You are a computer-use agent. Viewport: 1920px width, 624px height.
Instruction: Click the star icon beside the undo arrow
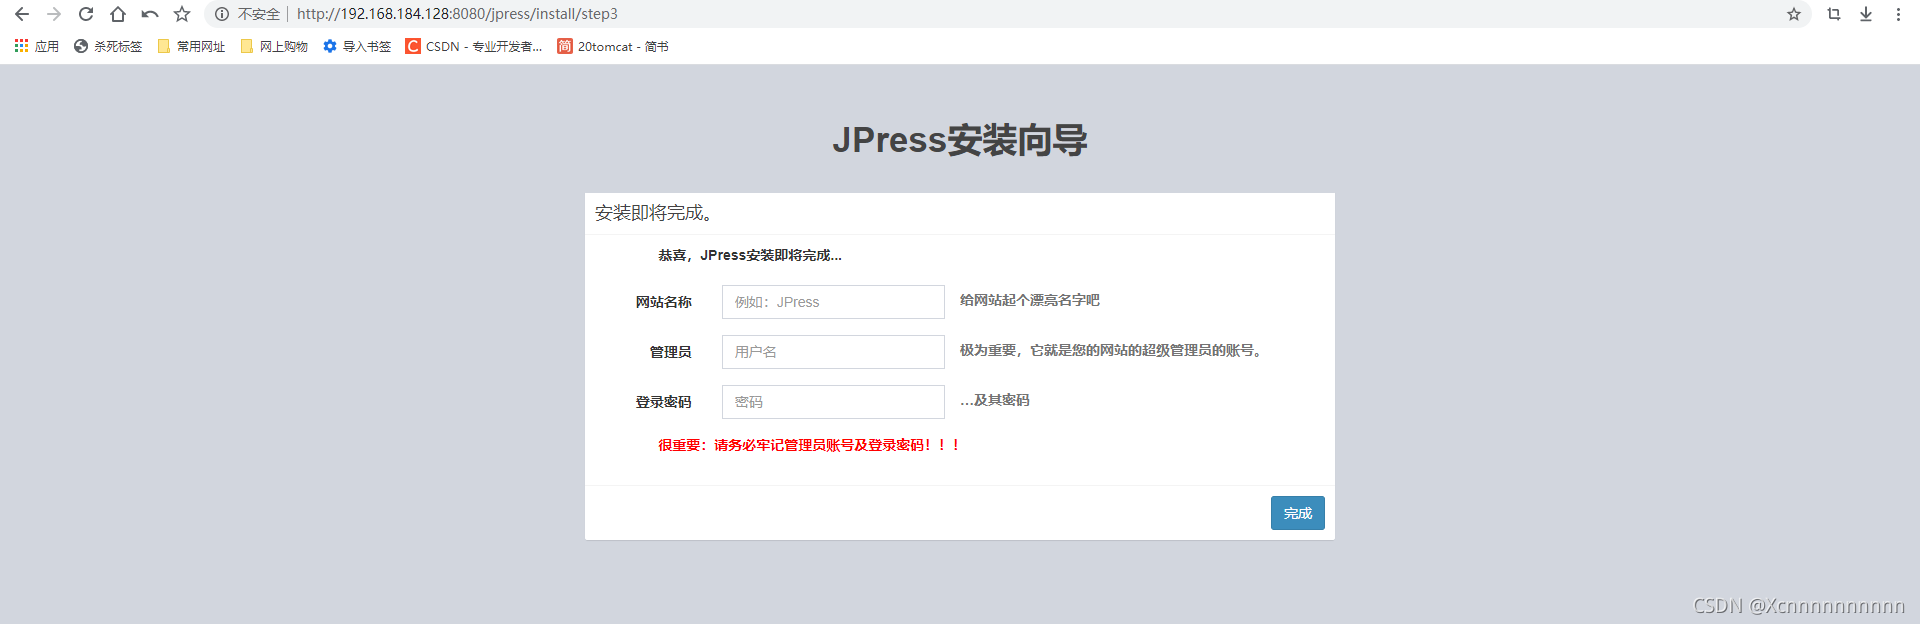pyautogui.click(x=182, y=14)
